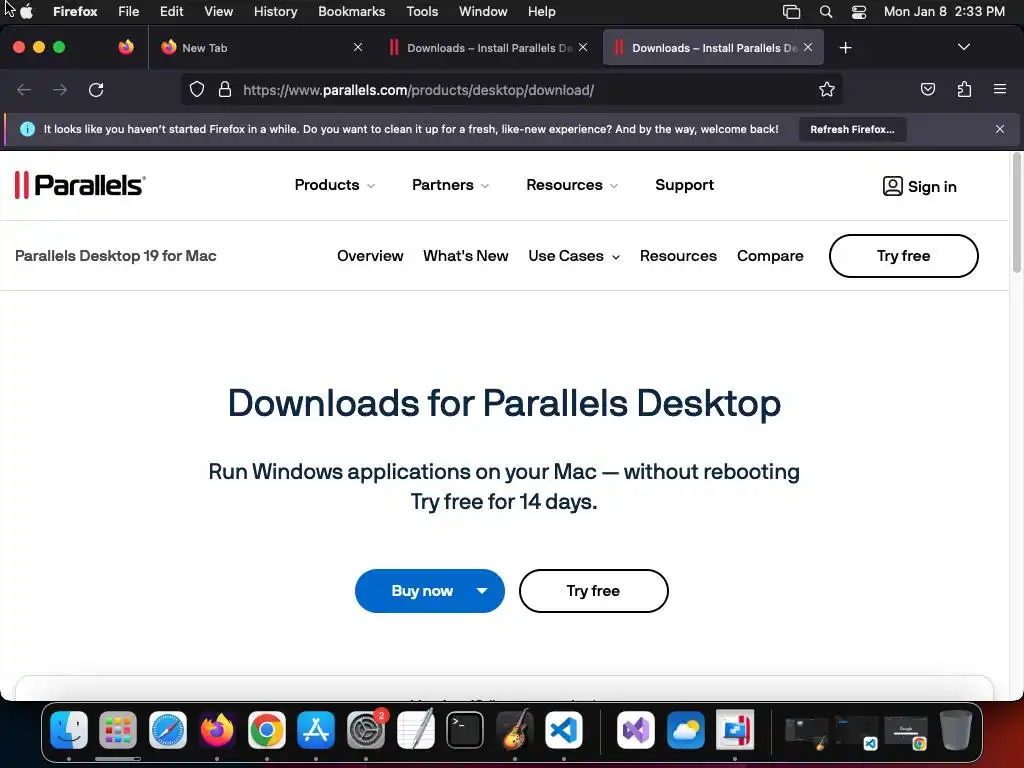
Task: Open the View menu
Action: coord(218,12)
